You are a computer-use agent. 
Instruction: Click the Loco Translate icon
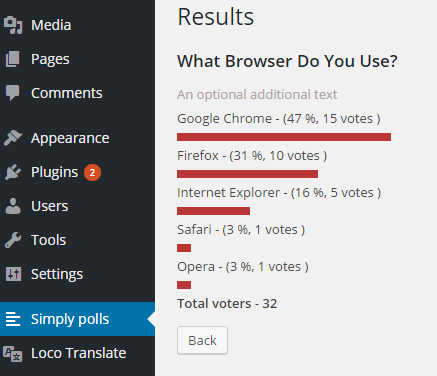[x=13, y=353]
